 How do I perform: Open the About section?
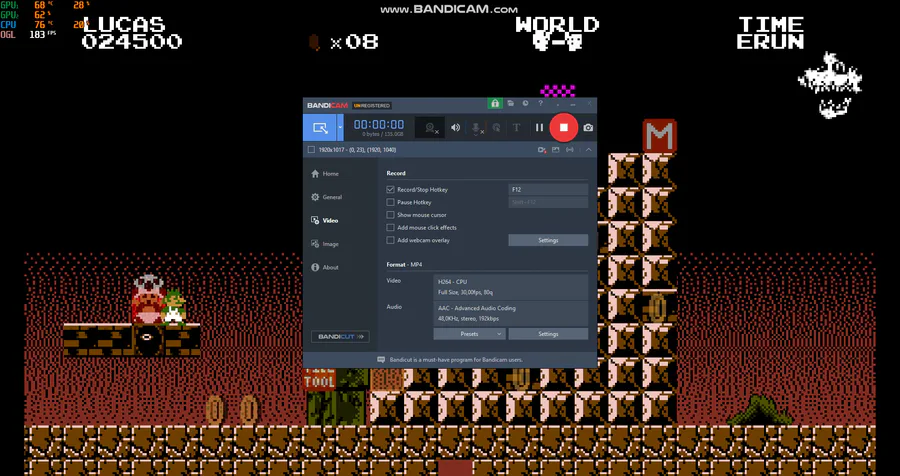coord(325,268)
